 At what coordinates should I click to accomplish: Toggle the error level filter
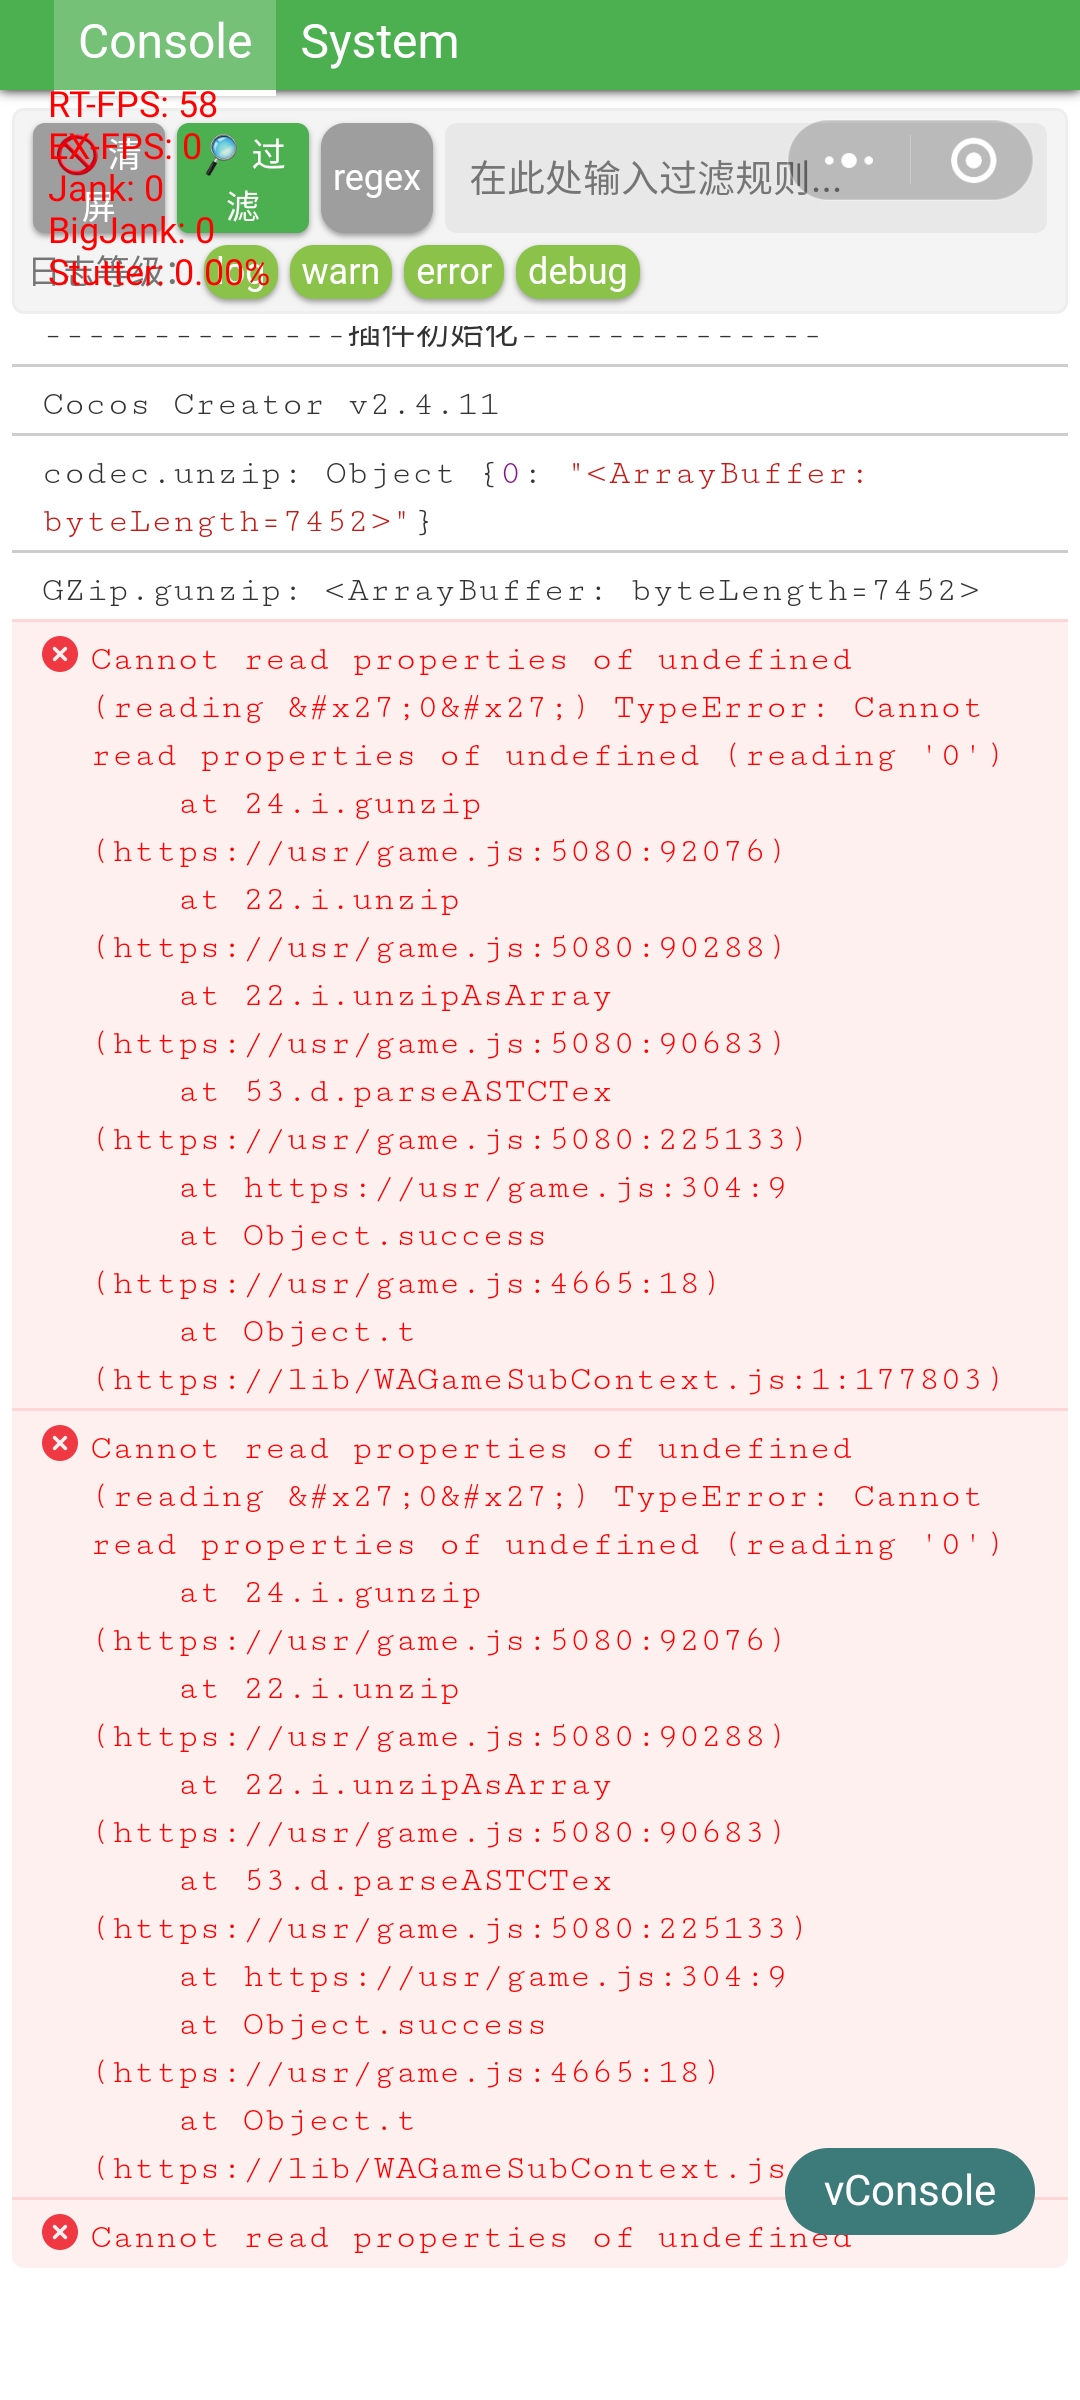(x=454, y=272)
